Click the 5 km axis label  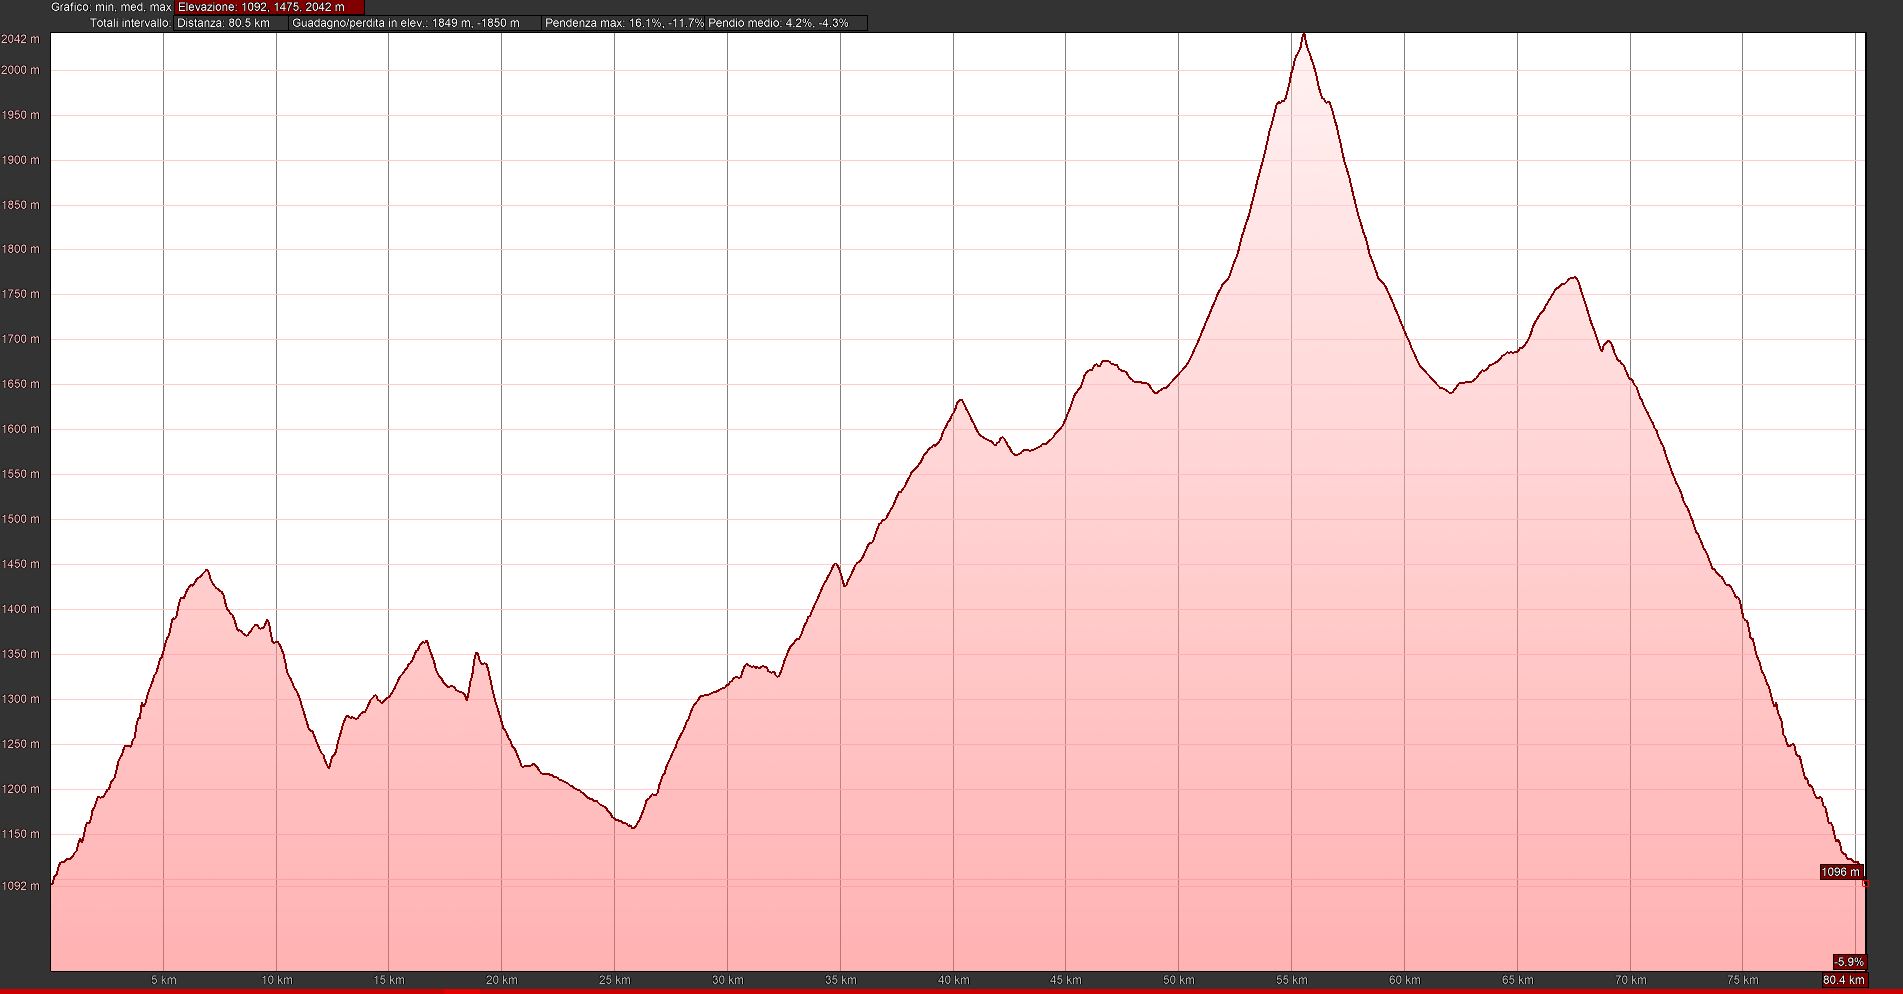pos(164,980)
